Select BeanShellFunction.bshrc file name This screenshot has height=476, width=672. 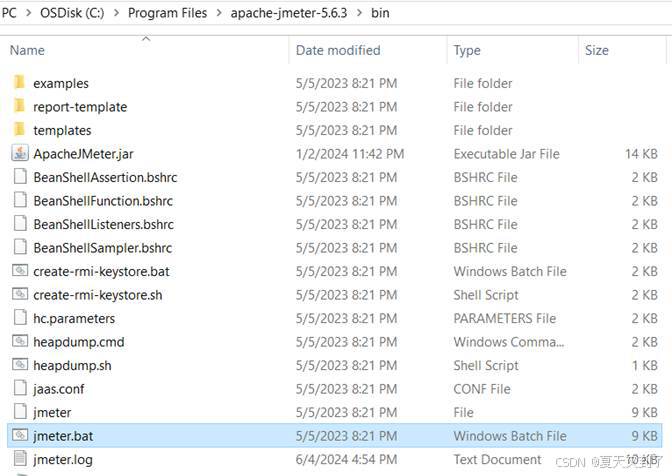point(103,201)
